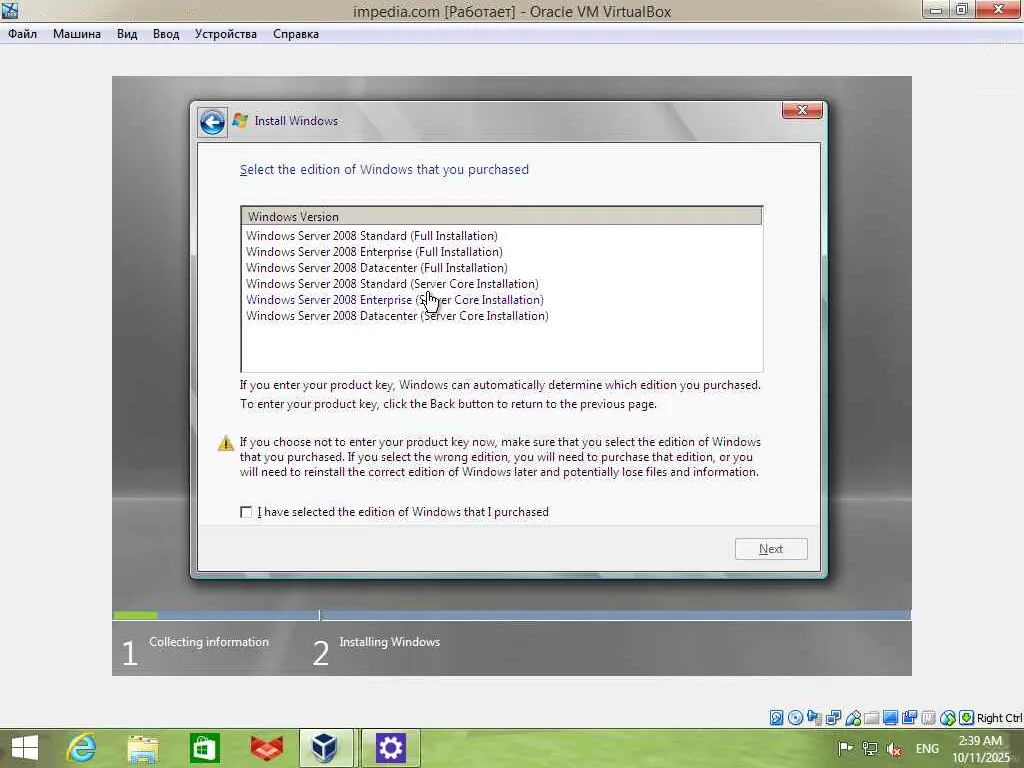Open the network tray icon
The image size is (1024, 768).
point(869,748)
